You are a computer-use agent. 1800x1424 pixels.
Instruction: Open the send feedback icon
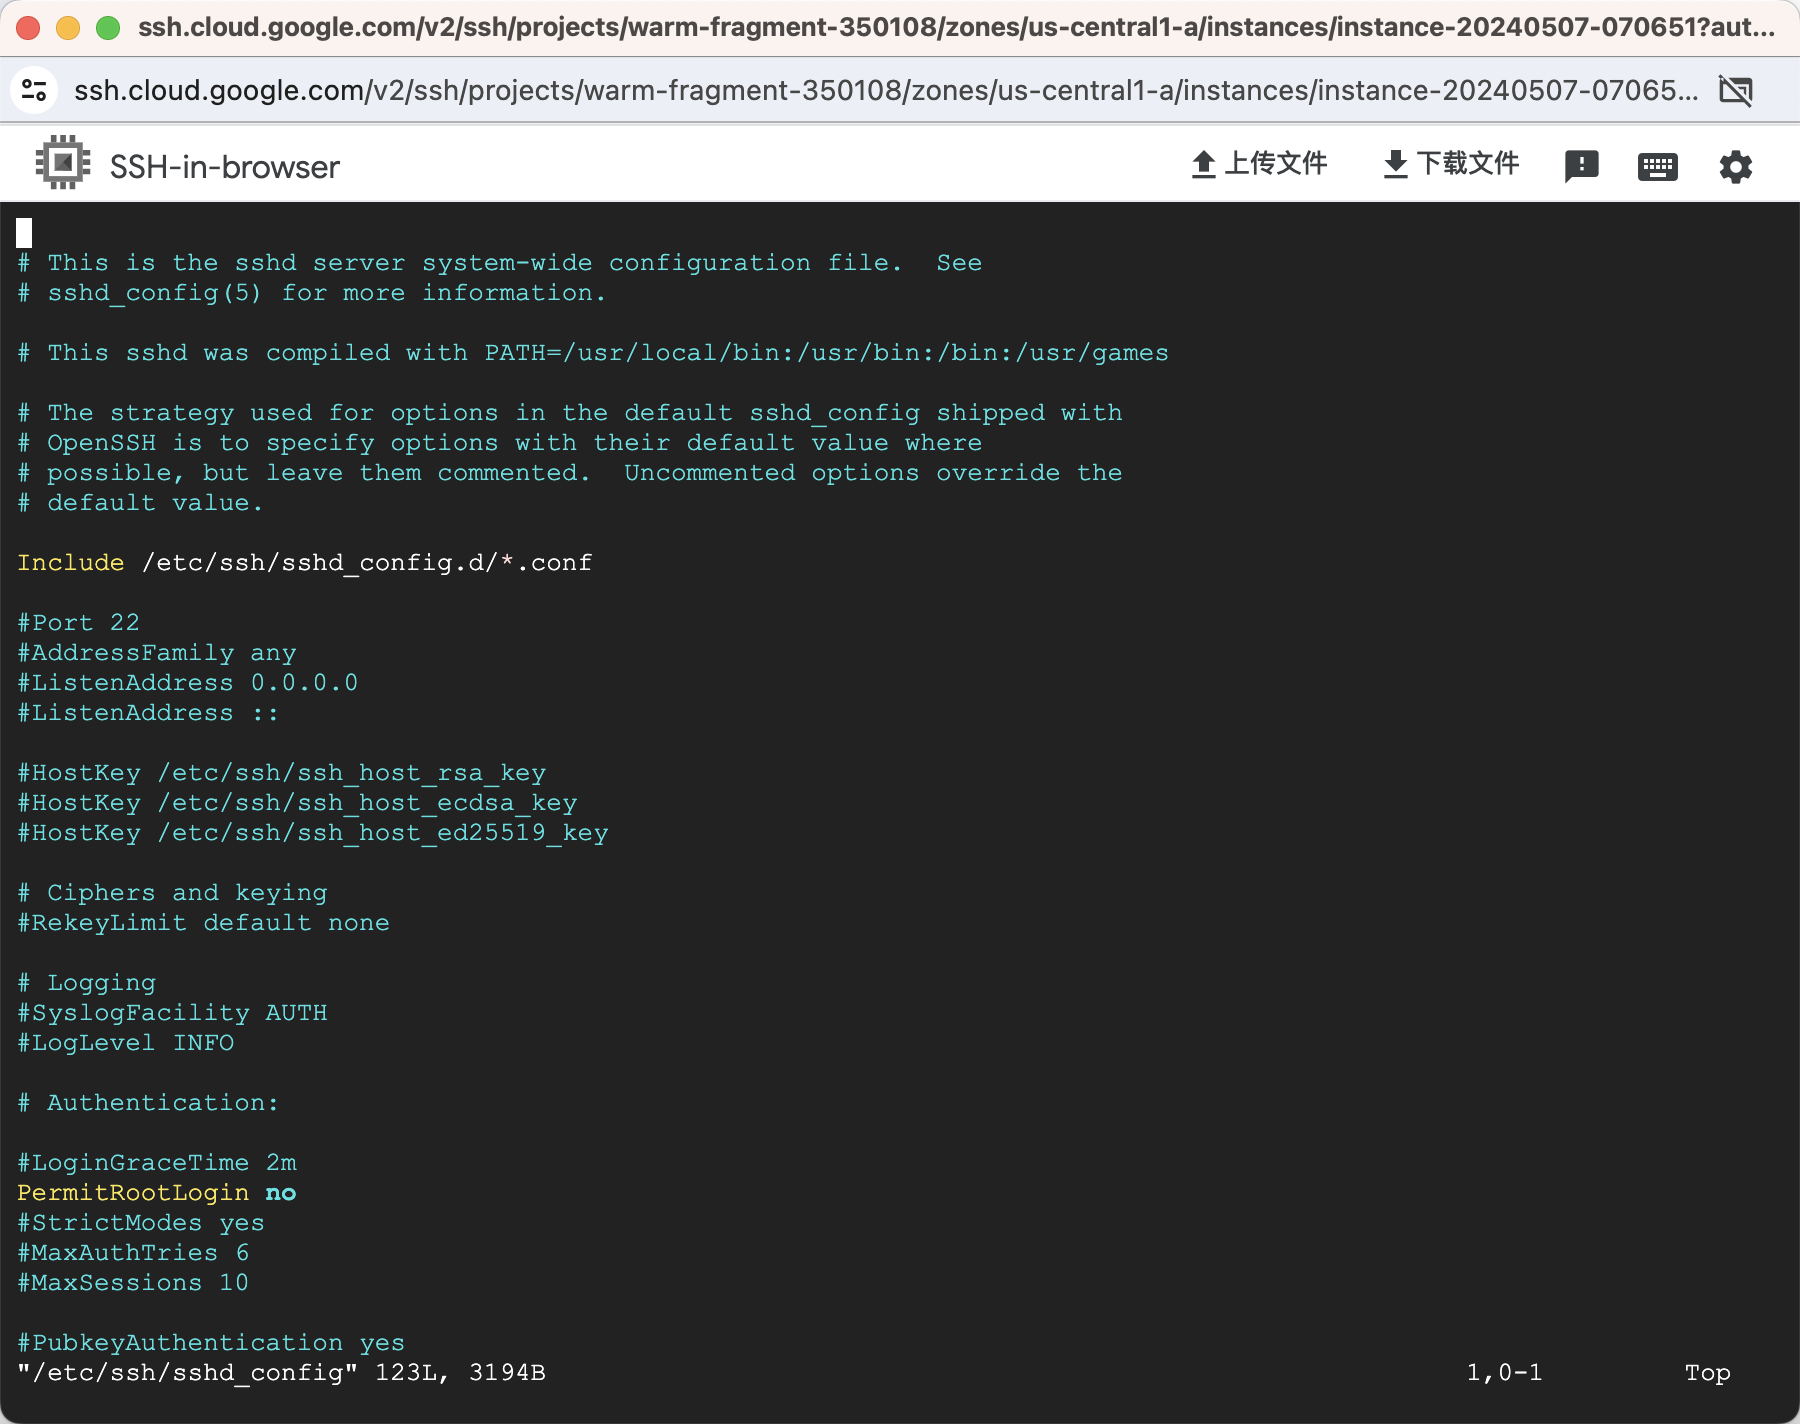(1581, 166)
